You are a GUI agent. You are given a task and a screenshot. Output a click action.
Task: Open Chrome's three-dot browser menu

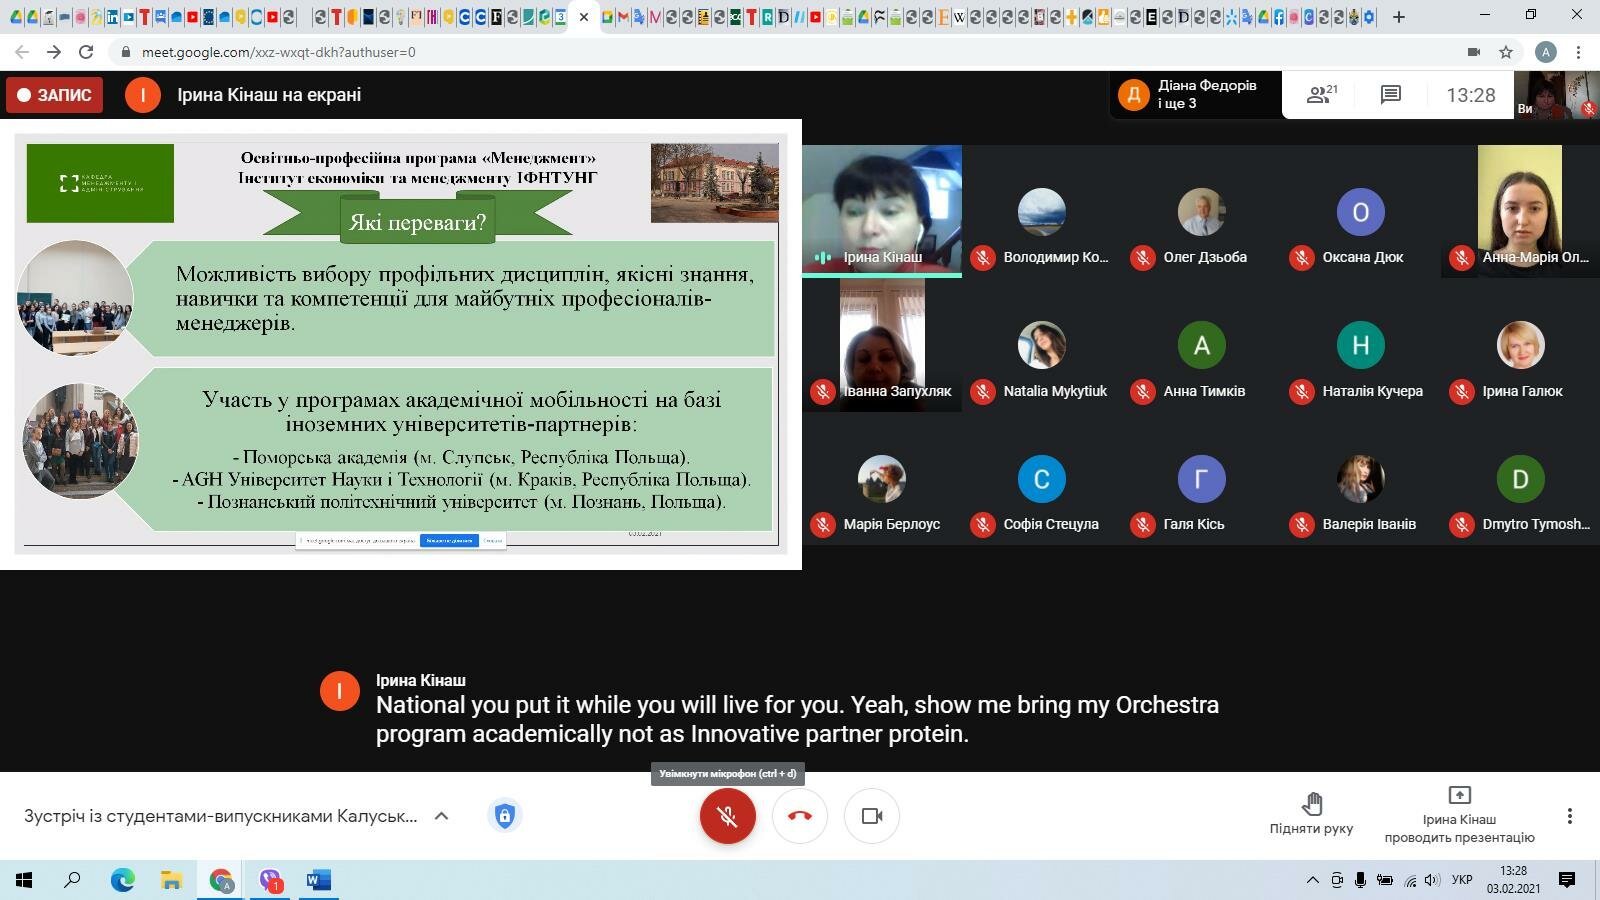point(1578,52)
